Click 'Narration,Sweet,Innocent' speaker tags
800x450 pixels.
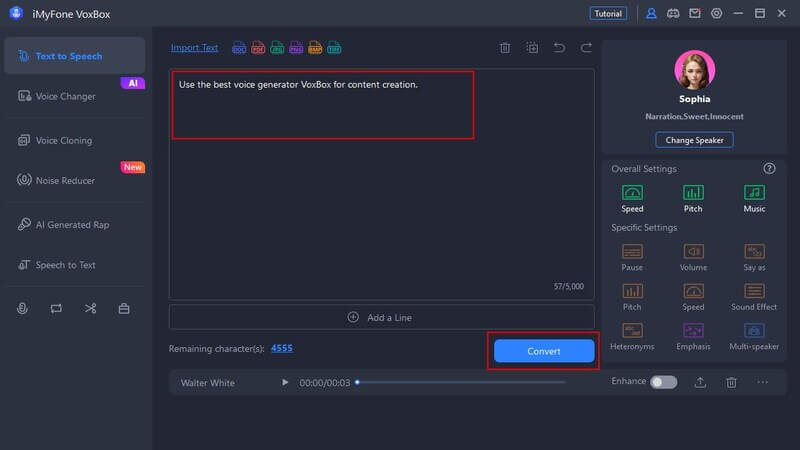tap(694, 116)
